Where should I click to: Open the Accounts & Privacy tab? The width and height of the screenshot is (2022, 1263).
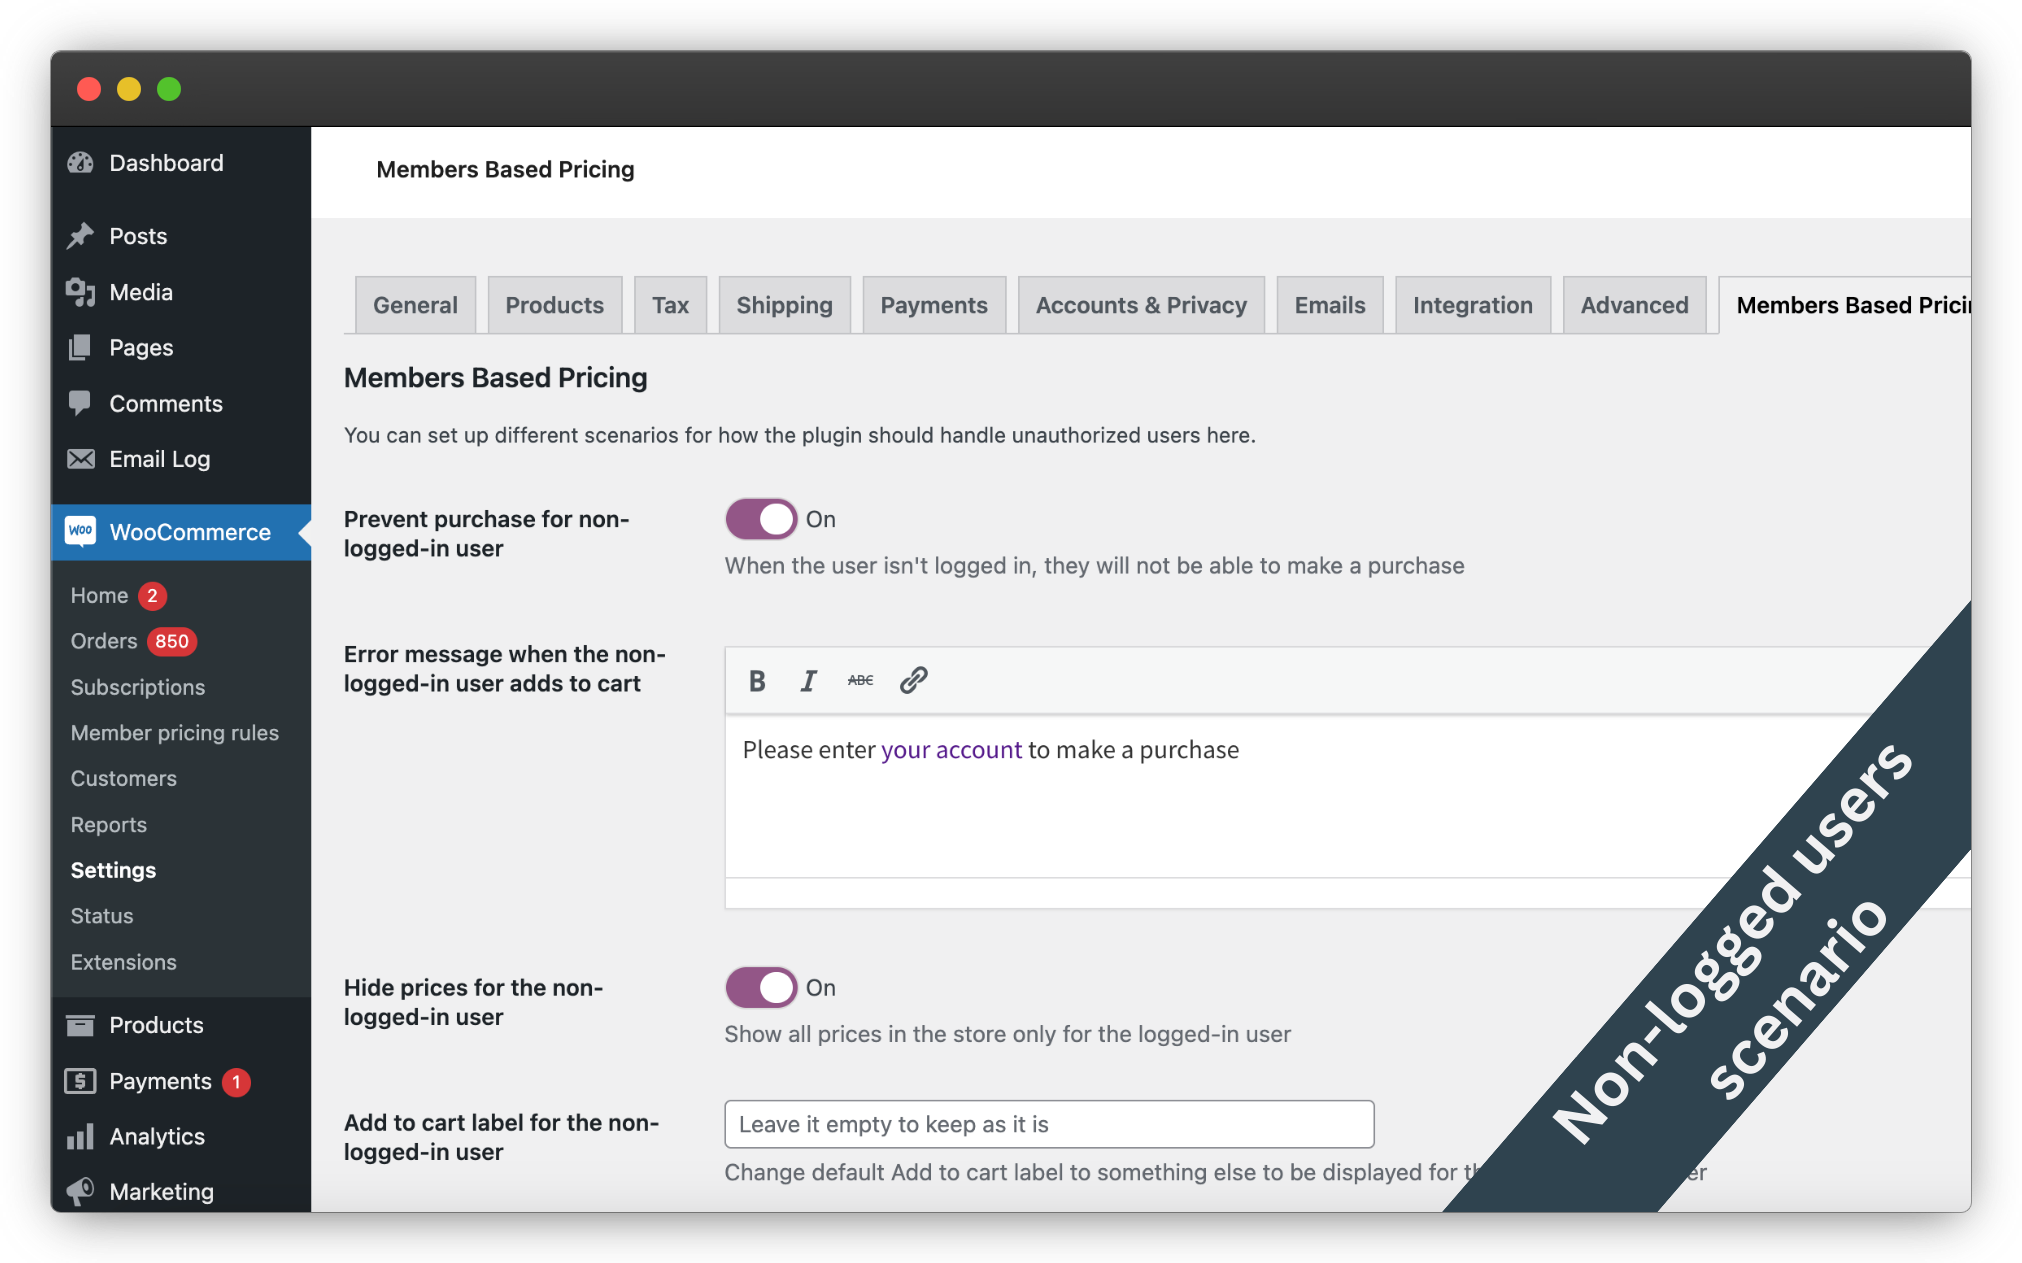click(1141, 305)
